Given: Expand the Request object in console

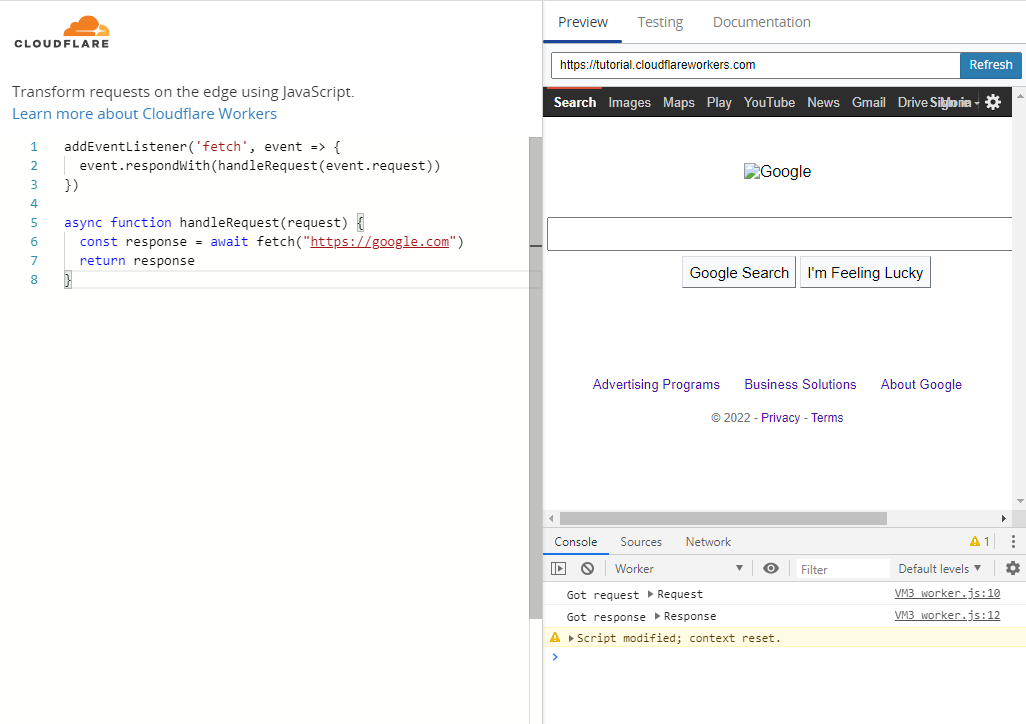Looking at the screenshot, I should (x=651, y=594).
